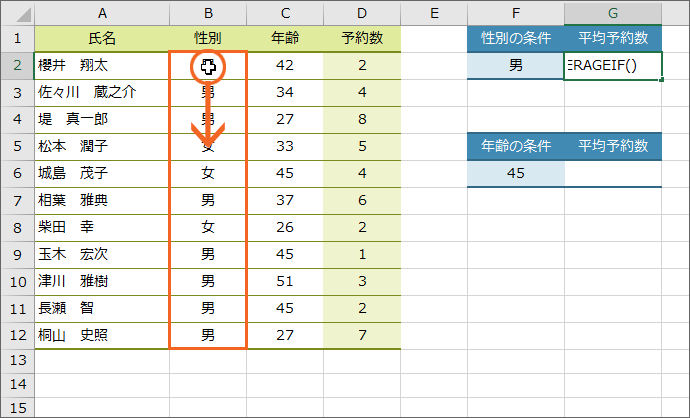Click reservation count 6 for 相葉 雅典

point(362,201)
